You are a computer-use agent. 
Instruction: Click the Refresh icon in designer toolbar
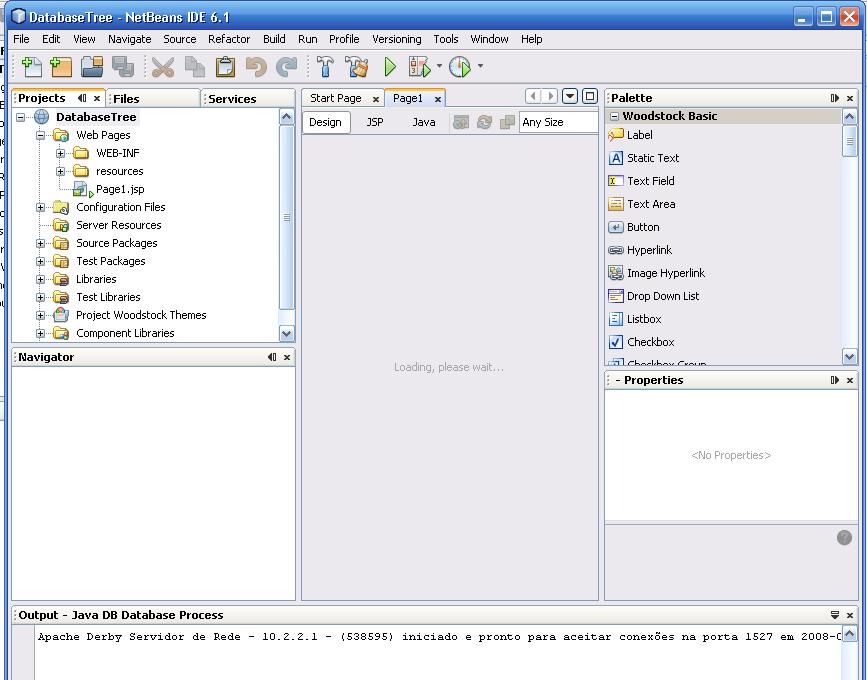click(484, 122)
